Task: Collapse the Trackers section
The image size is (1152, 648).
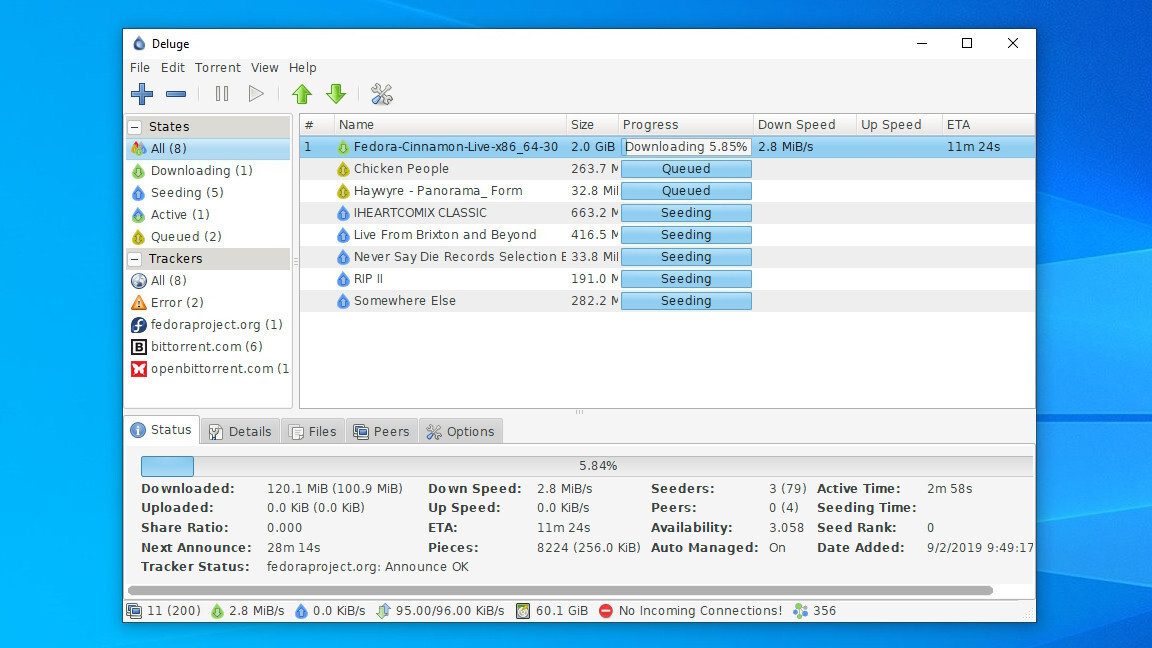Action: [135, 259]
